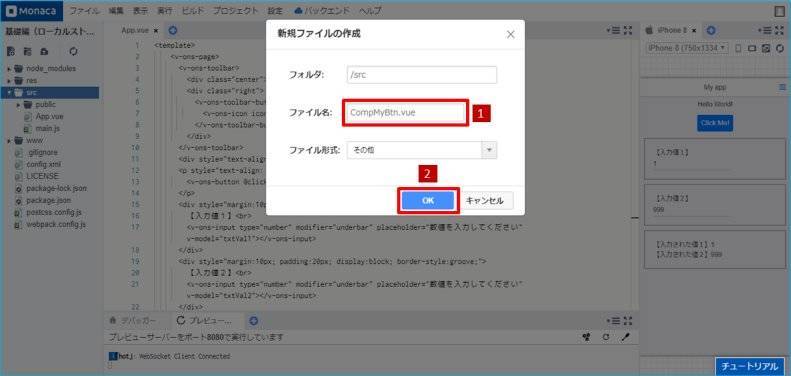The width and height of the screenshot is (791, 376).
Task: Open the iPhone 8 device size dropdown
Action: pos(687,48)
